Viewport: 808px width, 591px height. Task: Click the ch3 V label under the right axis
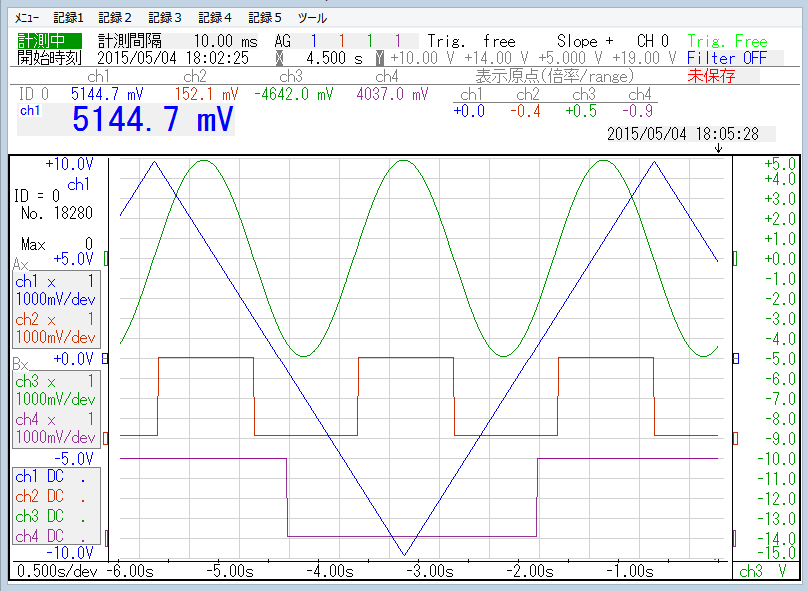pyautogui.click(x=763, y=571)
